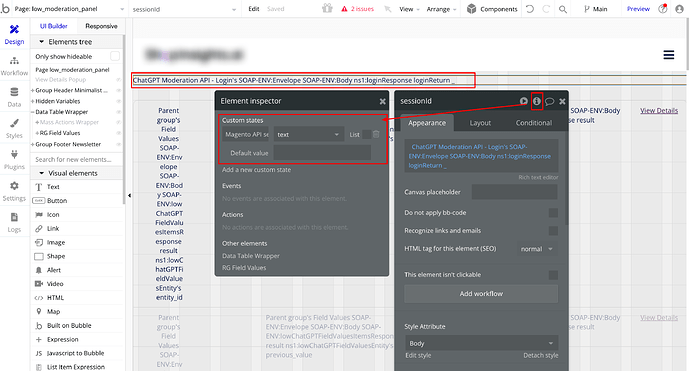Click the Add workflow button

pyautogui.click(x=481, y=294)
